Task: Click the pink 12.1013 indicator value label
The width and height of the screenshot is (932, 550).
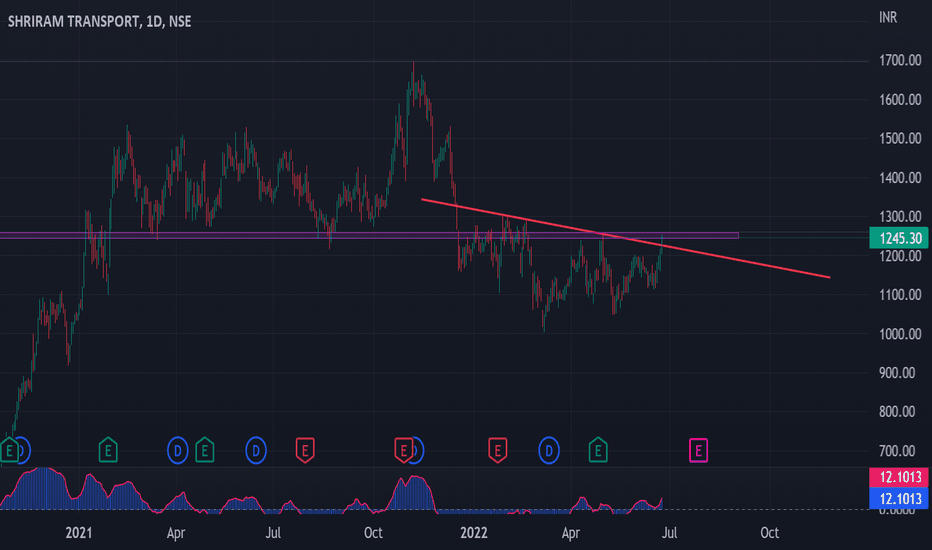Action: click(x=899, y=477)
